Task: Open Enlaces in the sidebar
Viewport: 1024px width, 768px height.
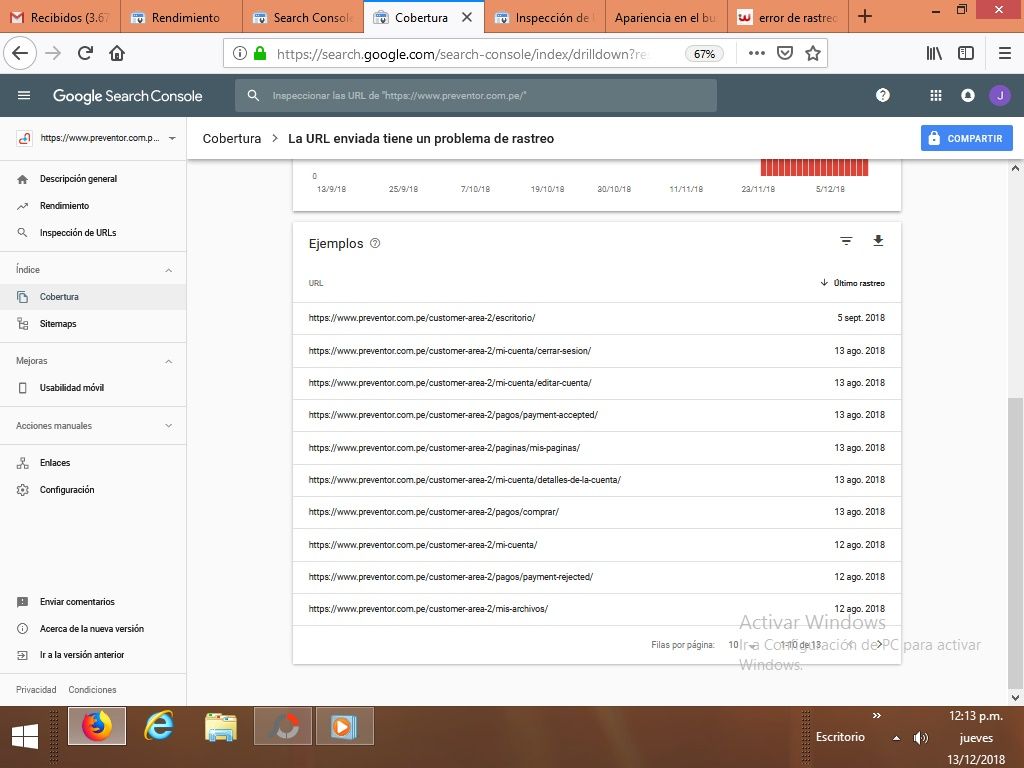Action: pyautogui.click(x=93, y=462)
